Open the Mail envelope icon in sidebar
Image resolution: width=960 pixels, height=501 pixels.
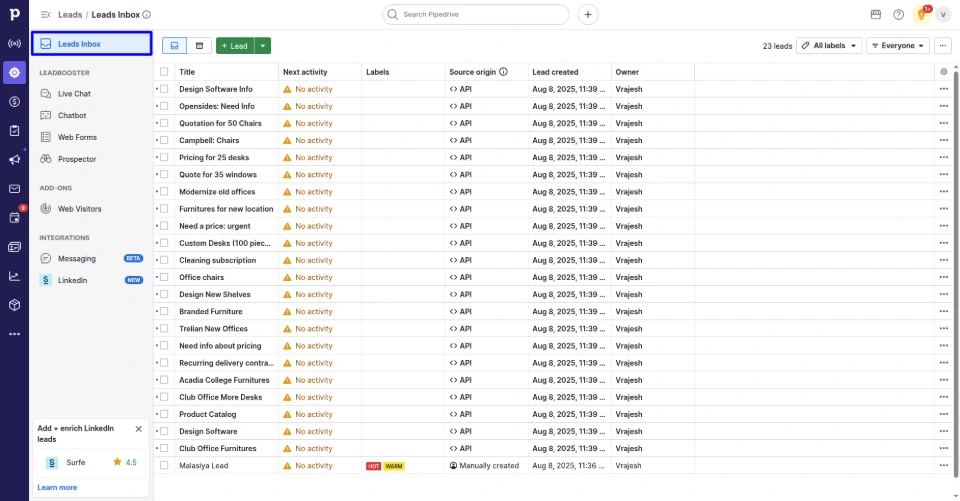pyautogui.click(x=14, y=188)
